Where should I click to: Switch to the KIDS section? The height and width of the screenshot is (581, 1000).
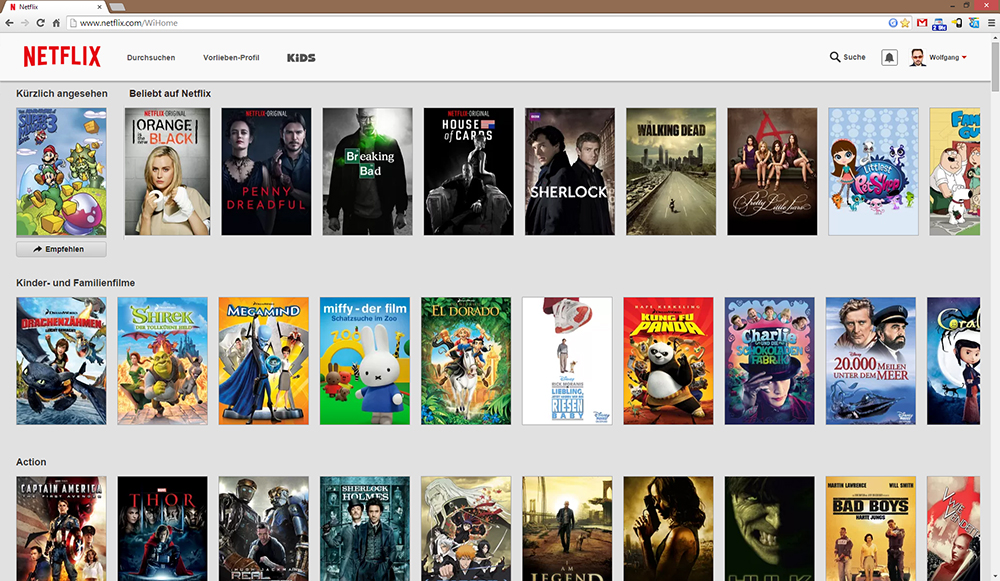301,57
